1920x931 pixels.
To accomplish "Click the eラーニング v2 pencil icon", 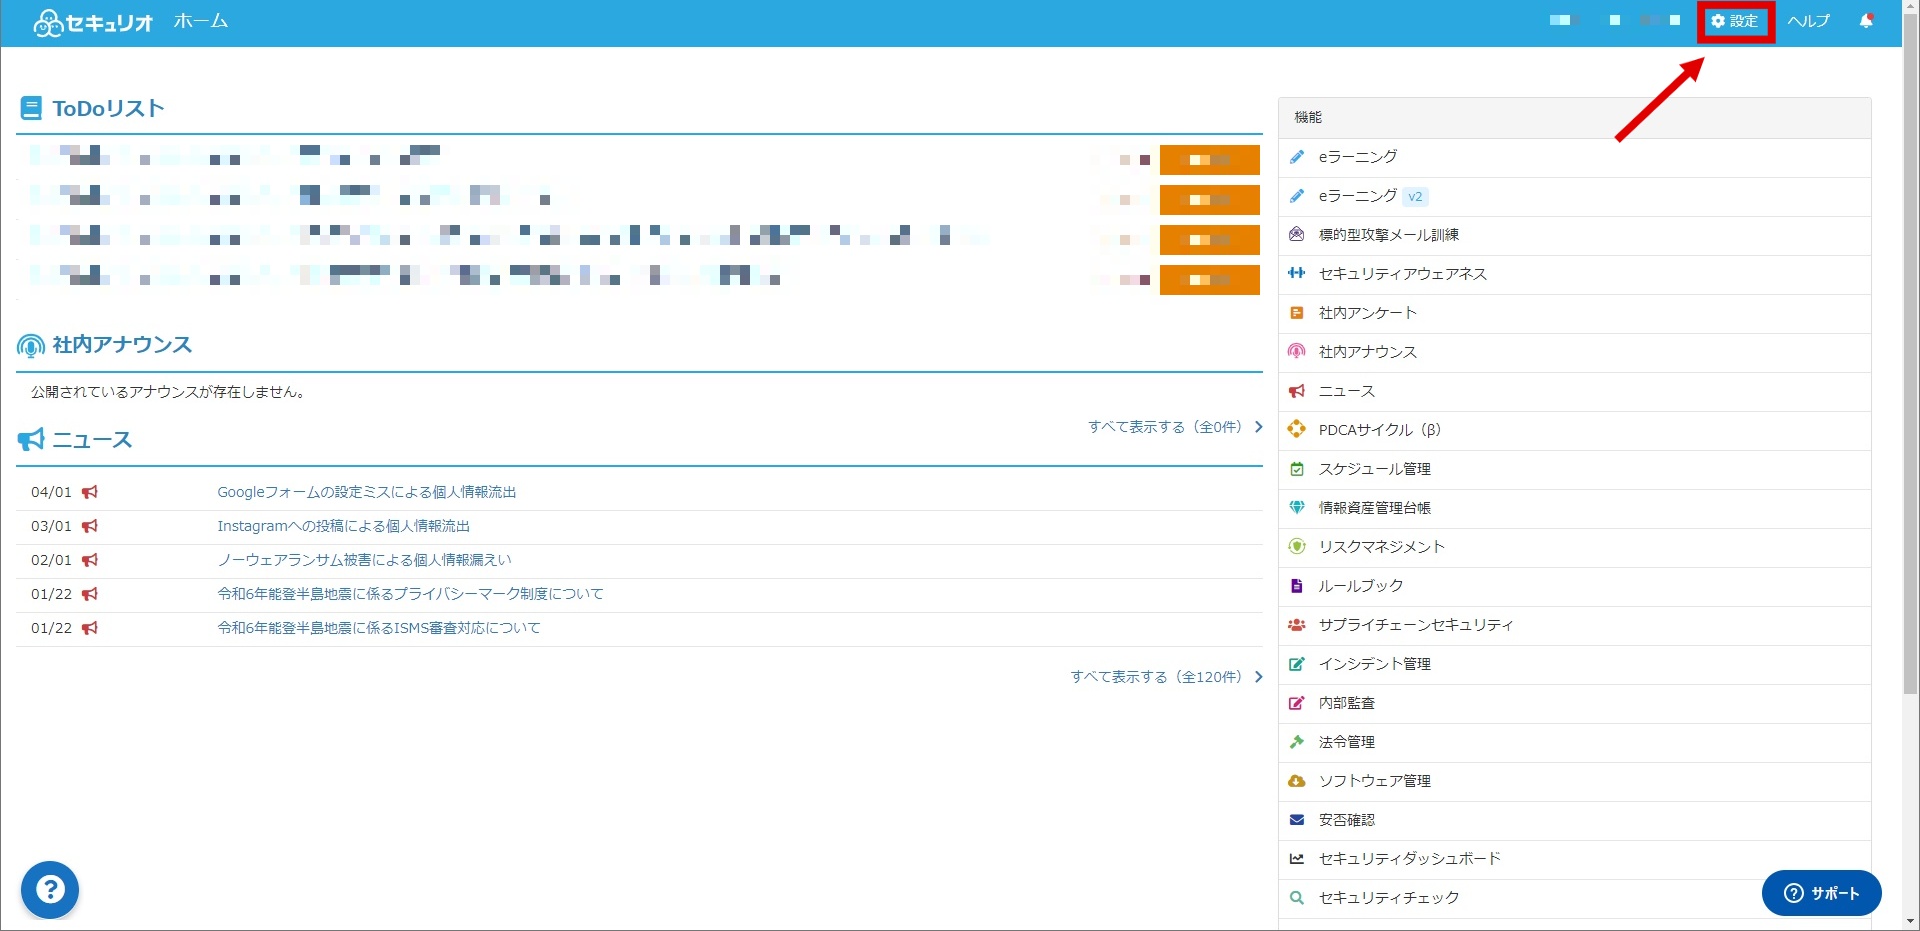I will pyautogui.click(x=1297, y=196).
